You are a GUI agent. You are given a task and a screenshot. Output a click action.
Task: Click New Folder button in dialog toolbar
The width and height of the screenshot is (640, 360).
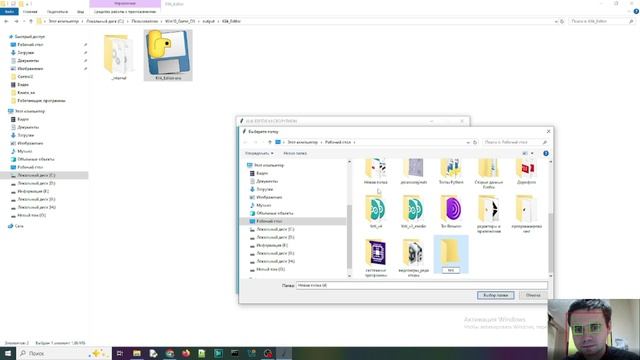[295, 153]
